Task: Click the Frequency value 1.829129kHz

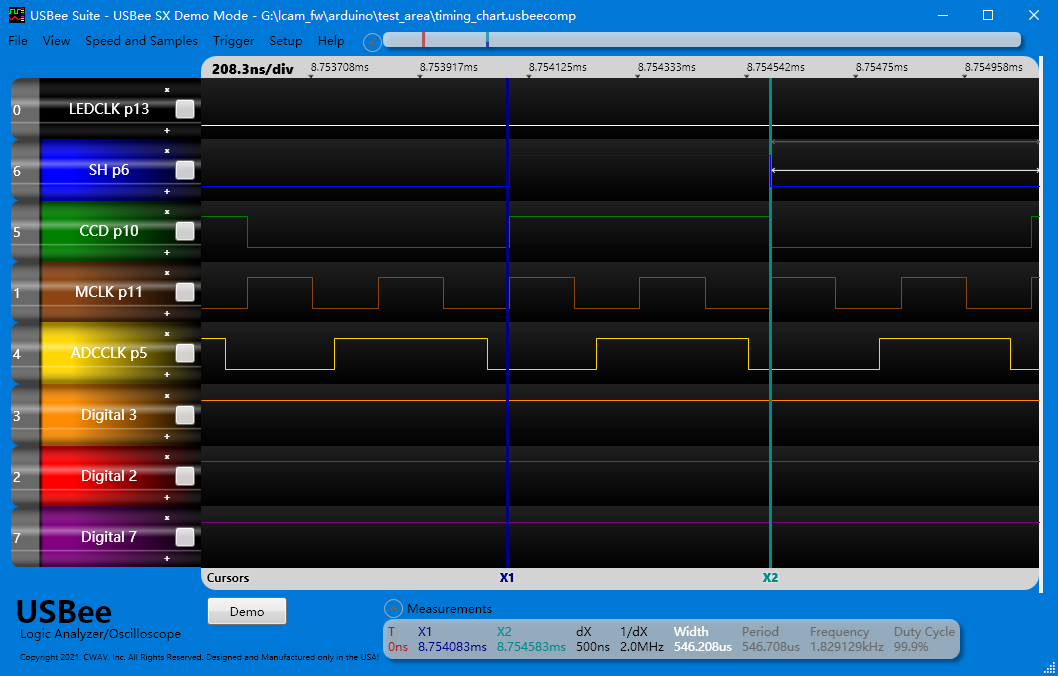Action: [847, 647]
